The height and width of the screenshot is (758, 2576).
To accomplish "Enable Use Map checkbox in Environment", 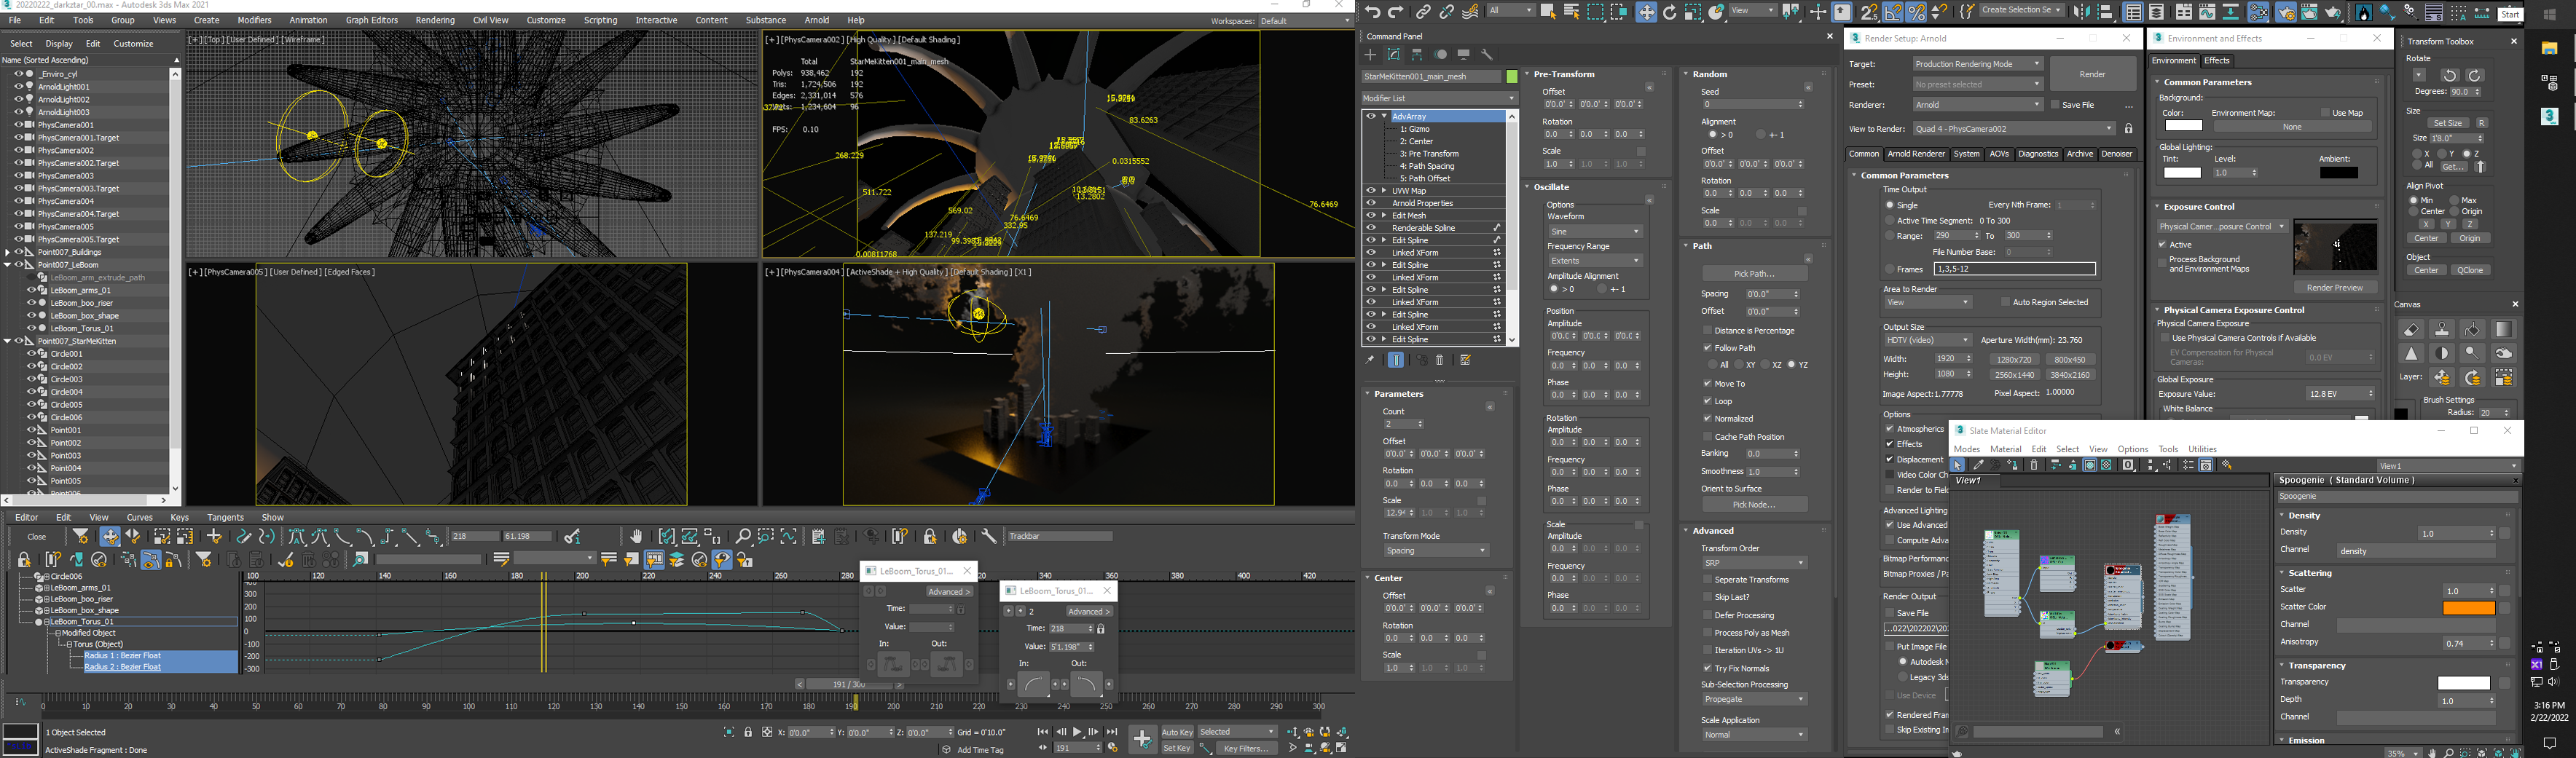I will [2326, 113].
